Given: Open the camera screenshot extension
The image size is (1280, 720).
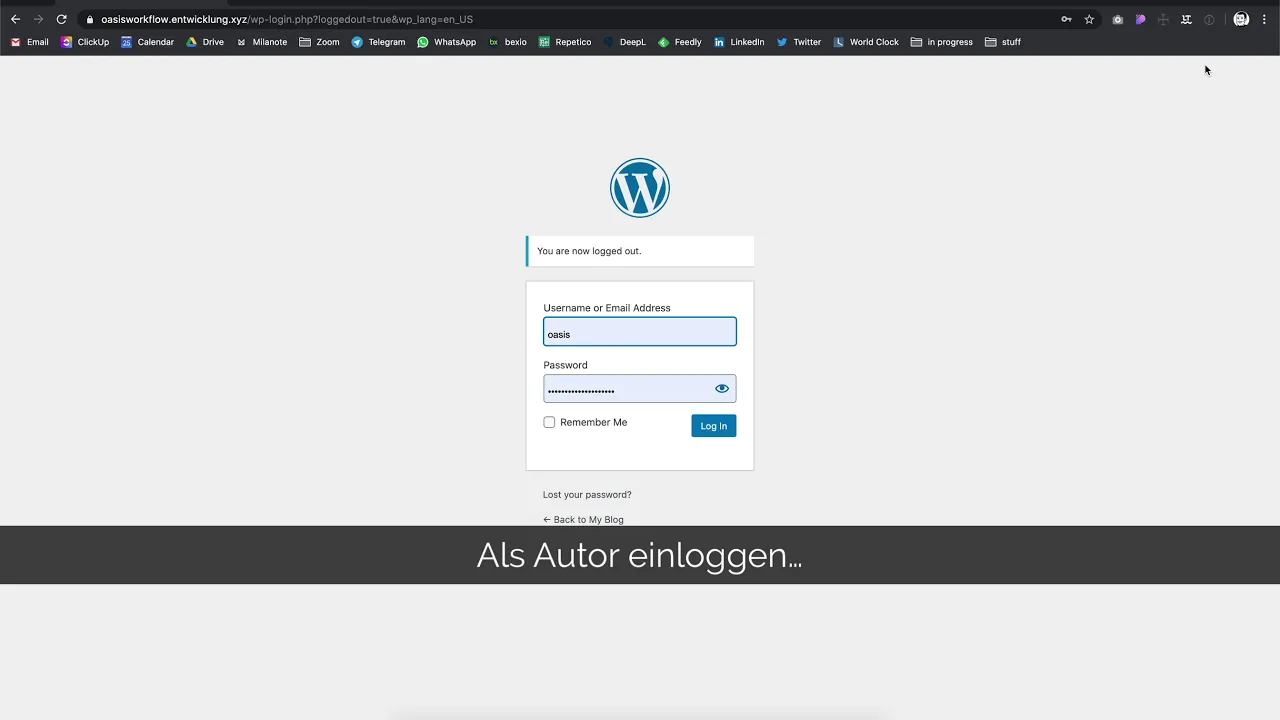Looking at the screenshot, I should [x=1117, y=19].
